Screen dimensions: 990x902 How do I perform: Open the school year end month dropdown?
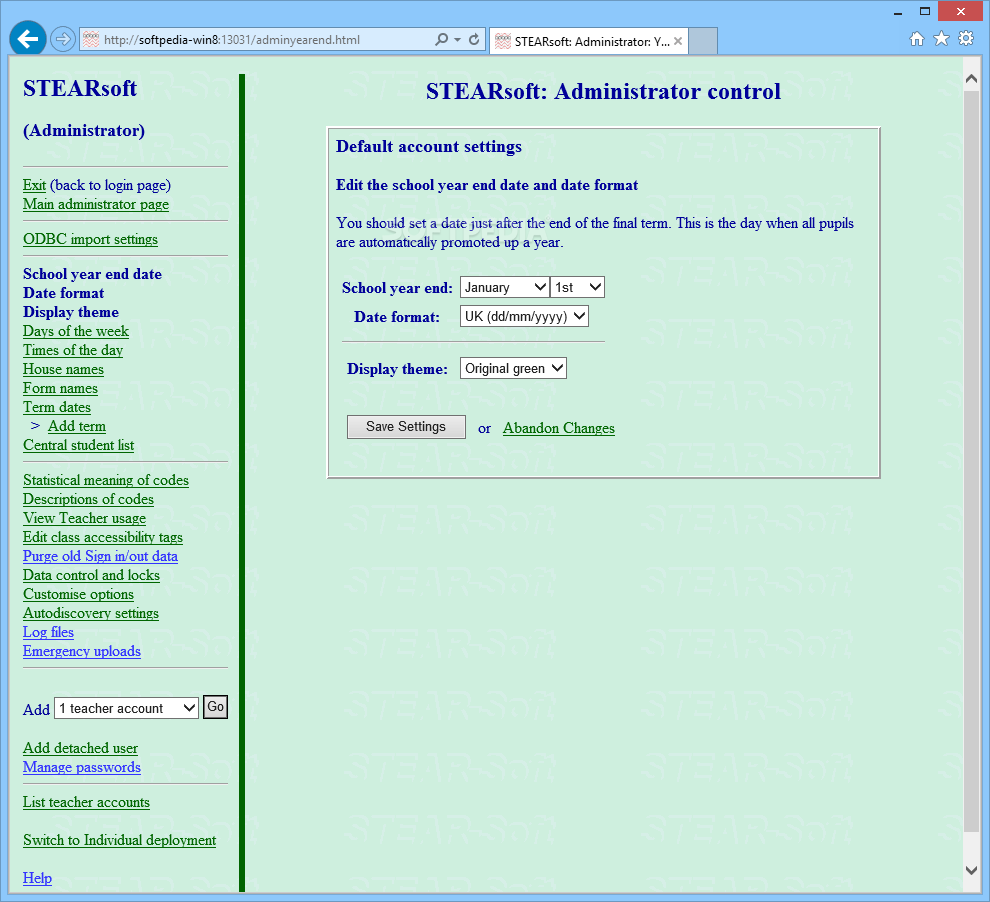[x=504, y=287]
